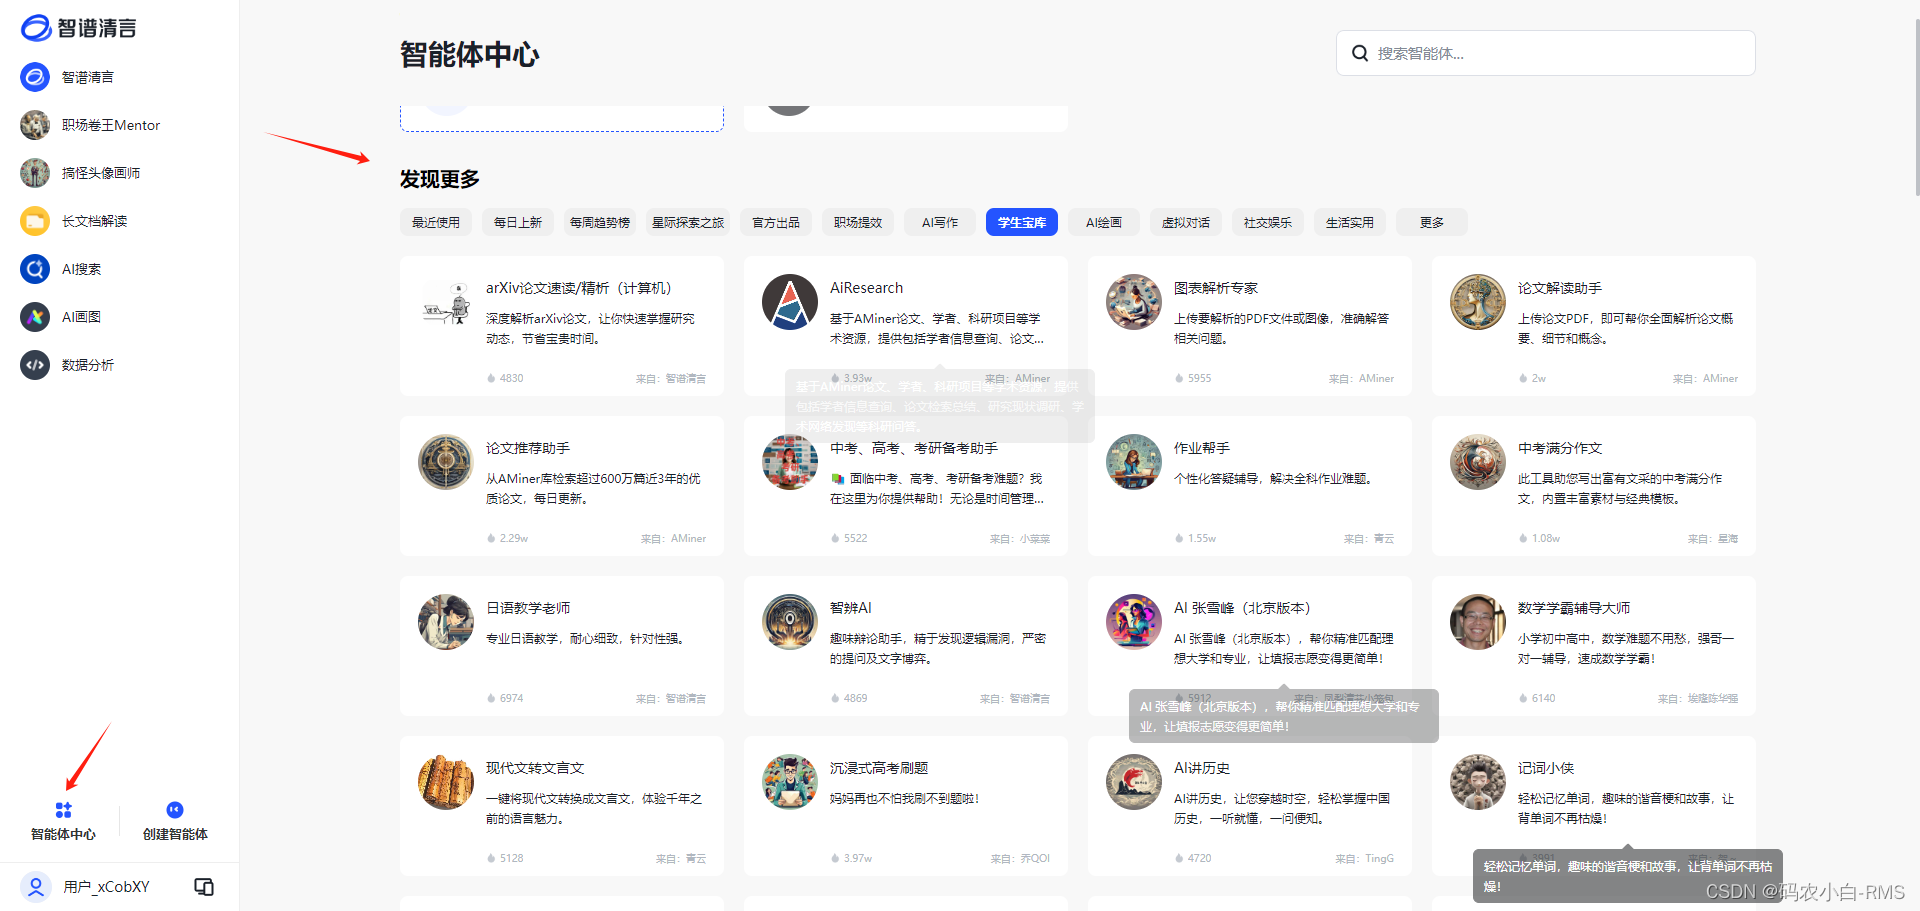Screen dimensions: 1920x911
Task: Click the user avatar 用户_xCobXY
Action: coord(36,887)
